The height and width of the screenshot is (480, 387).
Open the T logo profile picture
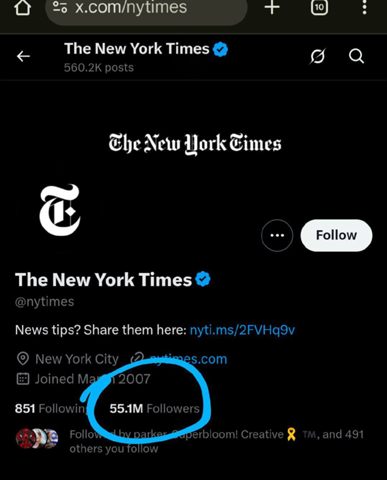tap(60, 211)
